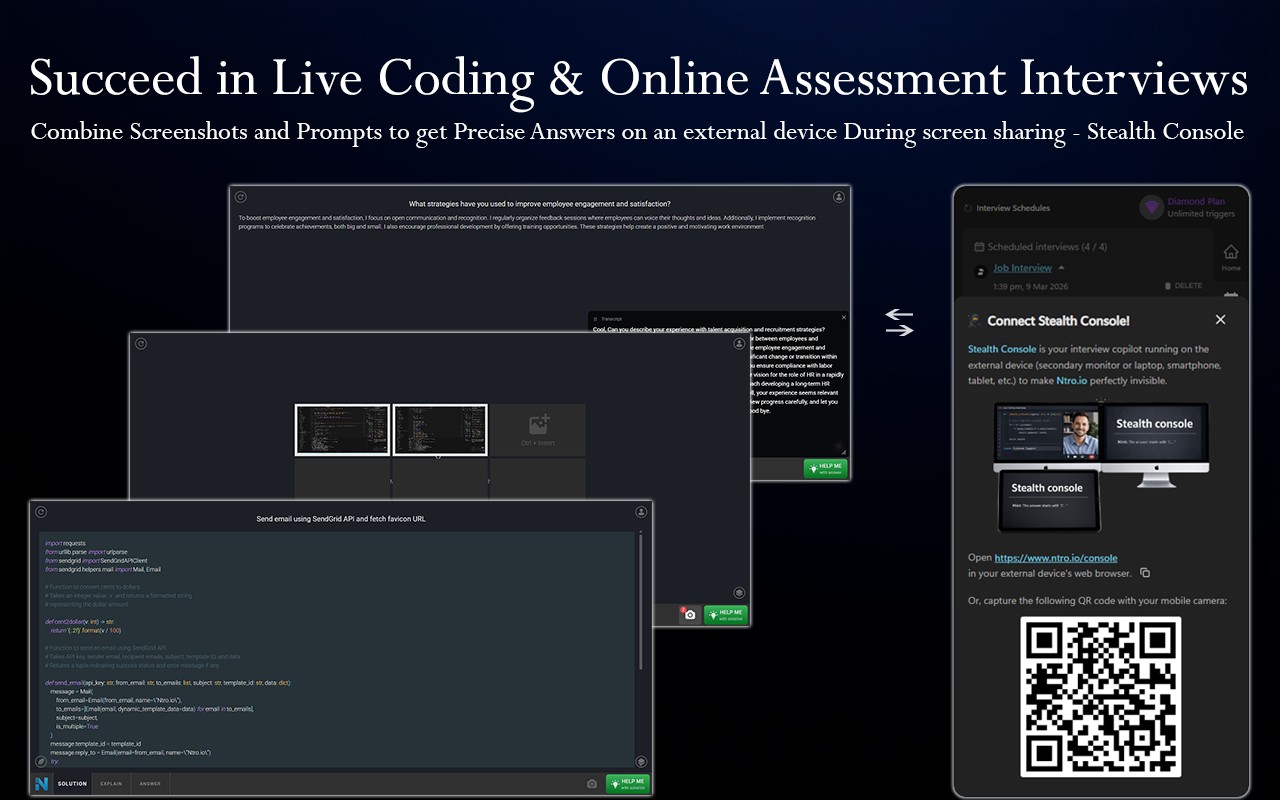
Task: Click the refresh icon in the employee engagement window
Action: tap(241, 197)
